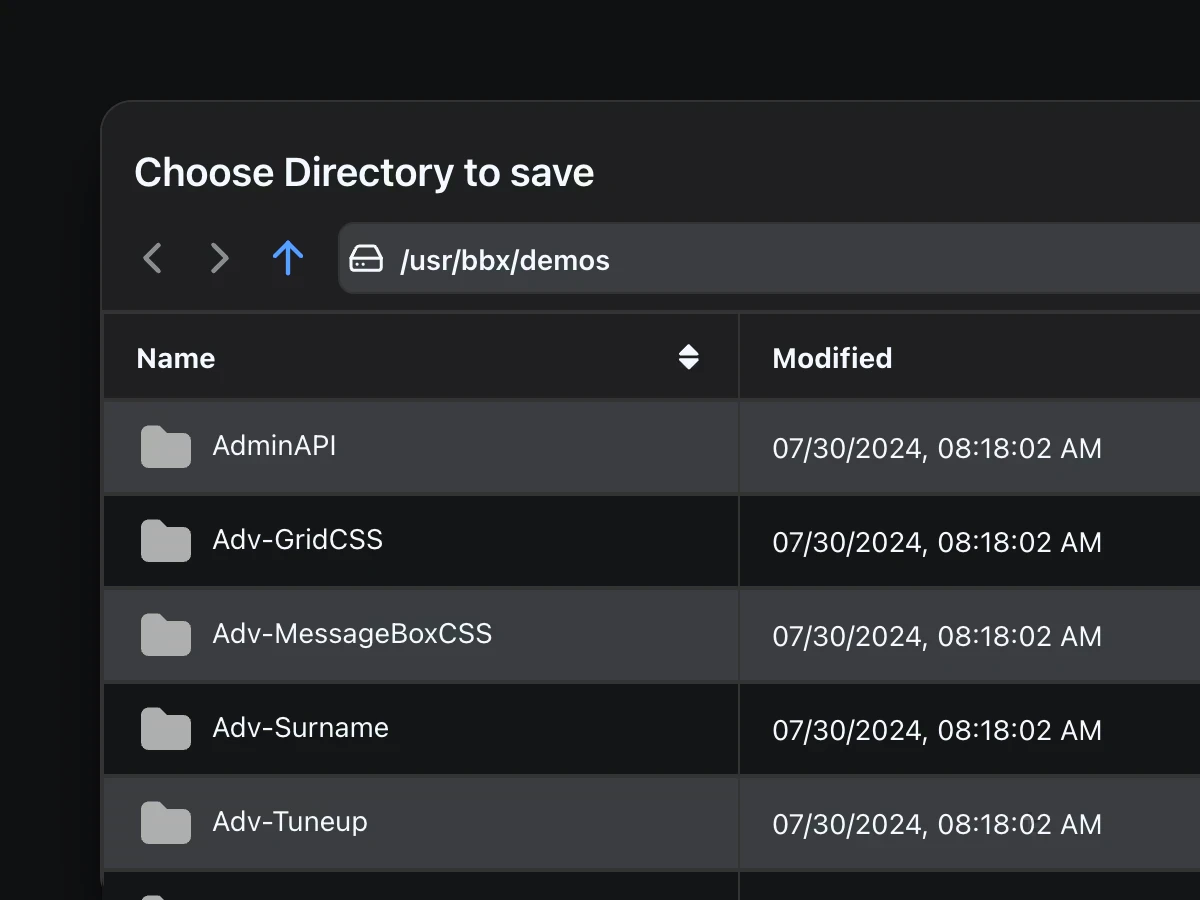Click the Adv-MessageBoxCSS folder icon
Image resolution: width=1200 pixels, height=900 pixels.
click(x=165, y=635)
